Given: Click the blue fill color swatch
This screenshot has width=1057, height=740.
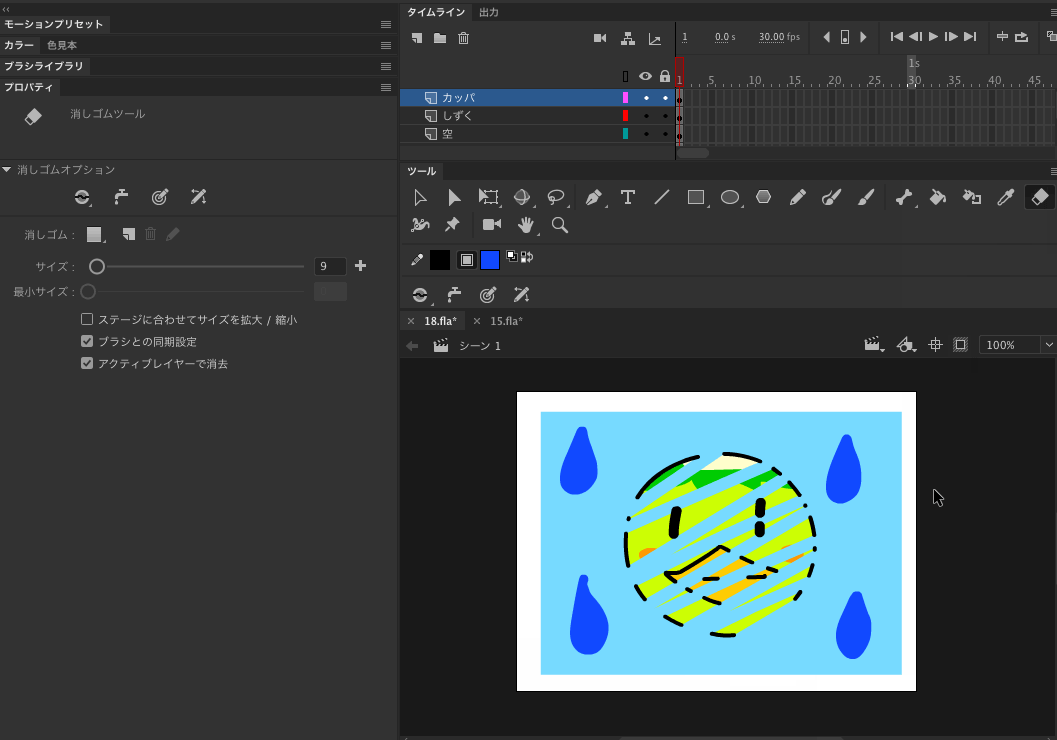Looking at the screenshot, I should (489, 258).
